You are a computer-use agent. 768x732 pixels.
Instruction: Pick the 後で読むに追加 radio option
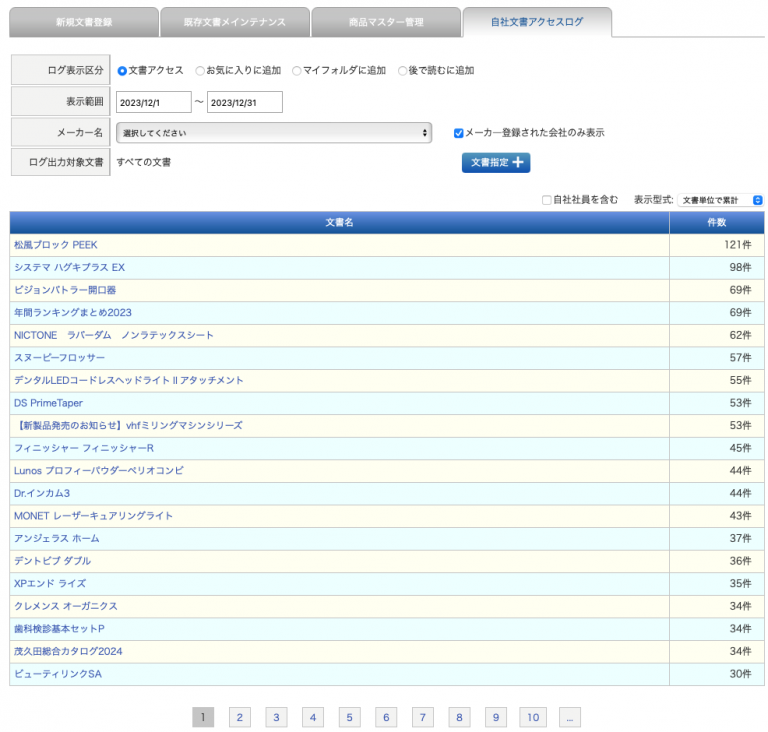[x=402, y=71]
